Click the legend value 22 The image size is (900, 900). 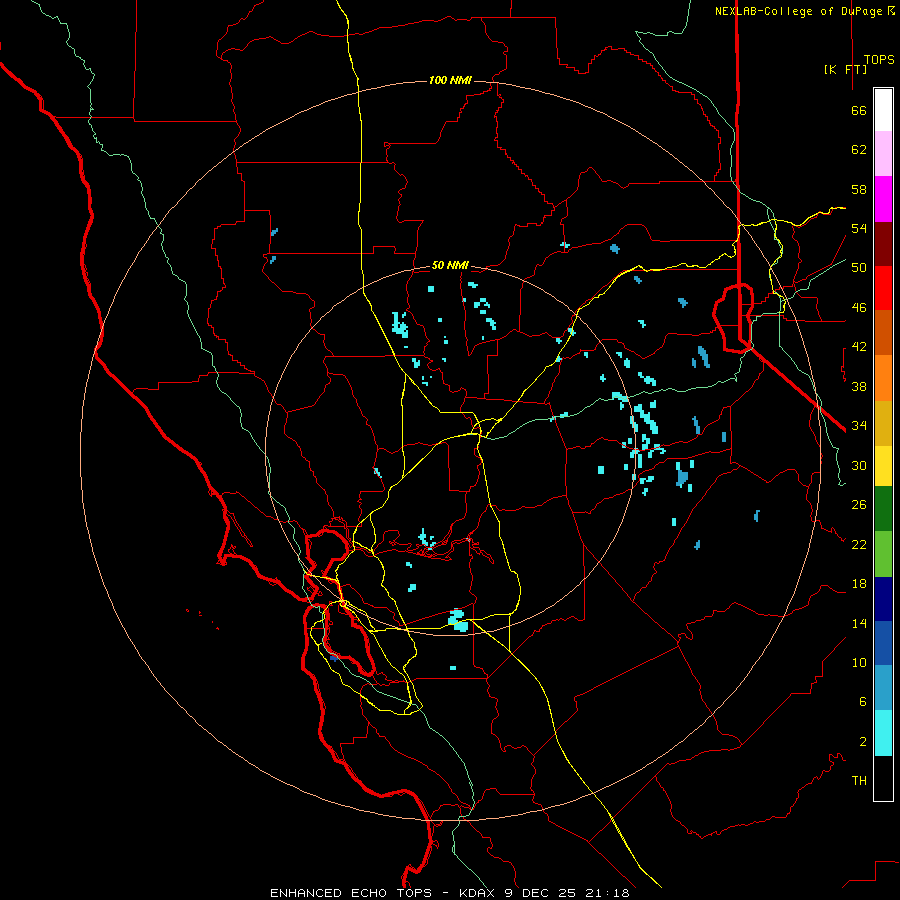[859, 544]
